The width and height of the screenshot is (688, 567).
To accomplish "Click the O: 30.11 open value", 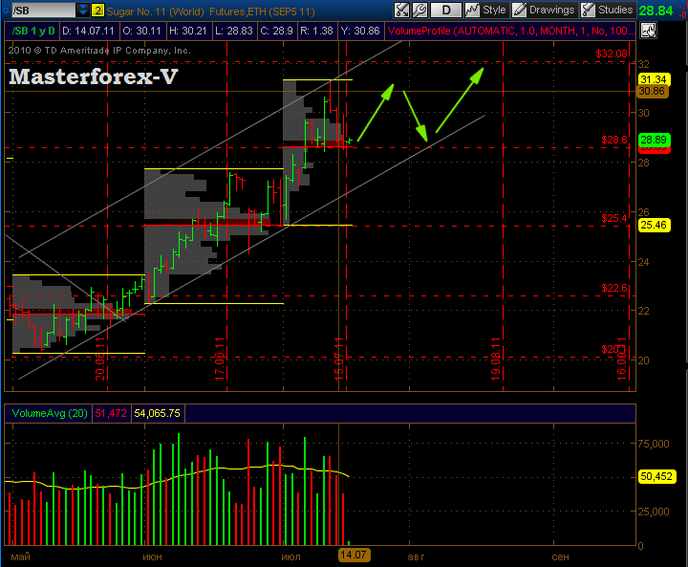I will (x=142, y=31).
